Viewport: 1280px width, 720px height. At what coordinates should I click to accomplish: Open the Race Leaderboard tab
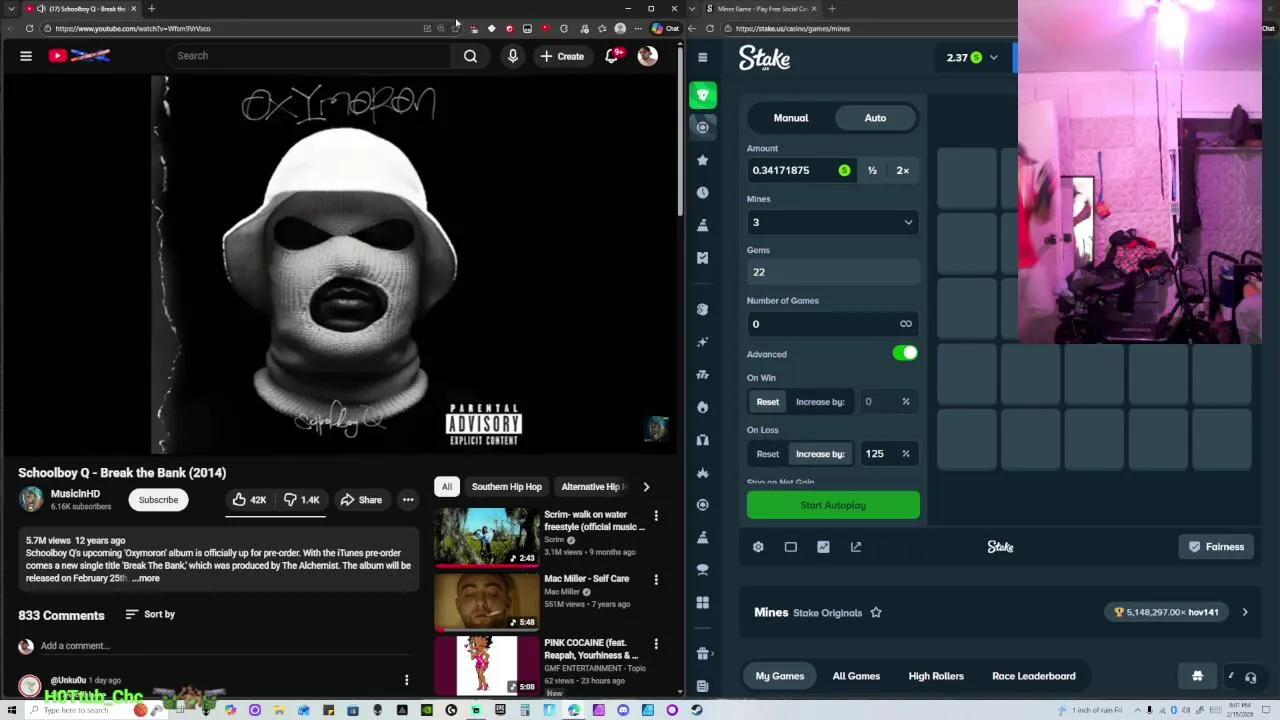1034,676
